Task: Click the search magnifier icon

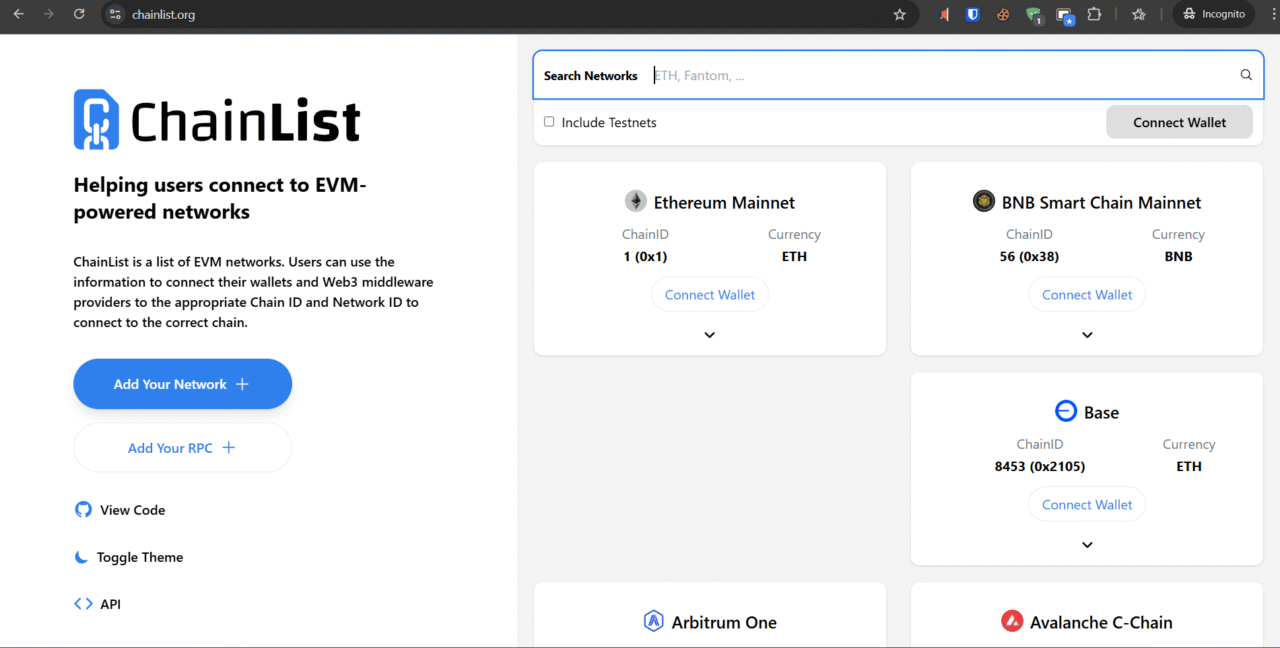Action: (x=1246, y=75)
